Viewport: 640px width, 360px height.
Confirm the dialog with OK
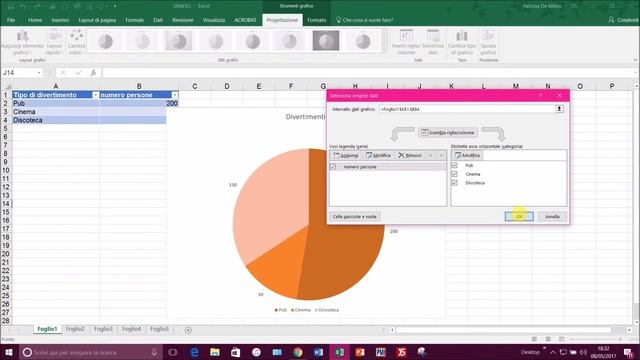[x=519, y=216]
